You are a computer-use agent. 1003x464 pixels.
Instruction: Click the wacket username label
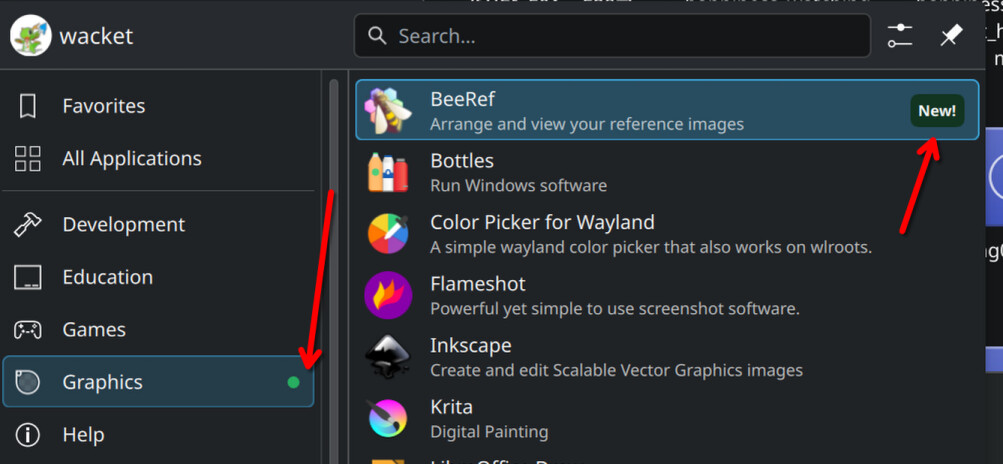96,36
